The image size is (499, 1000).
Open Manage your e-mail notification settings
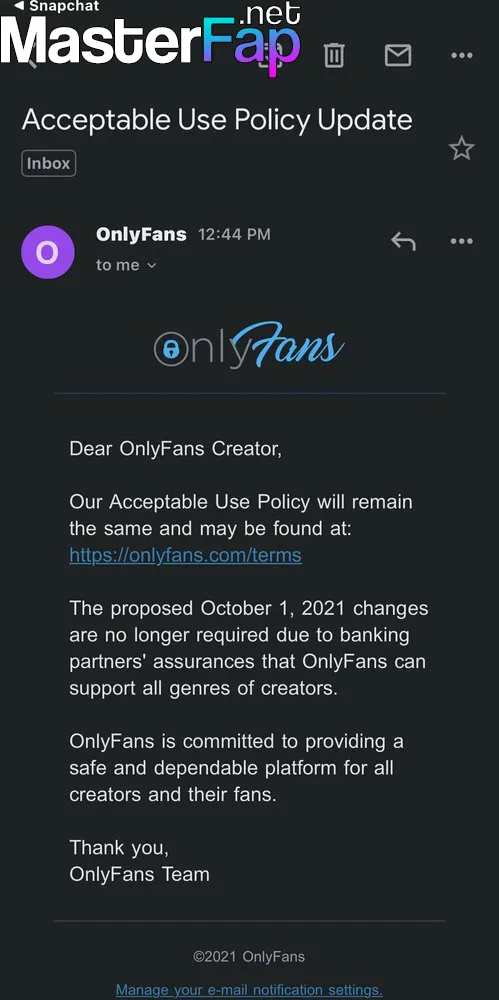(x=249, y=990)
